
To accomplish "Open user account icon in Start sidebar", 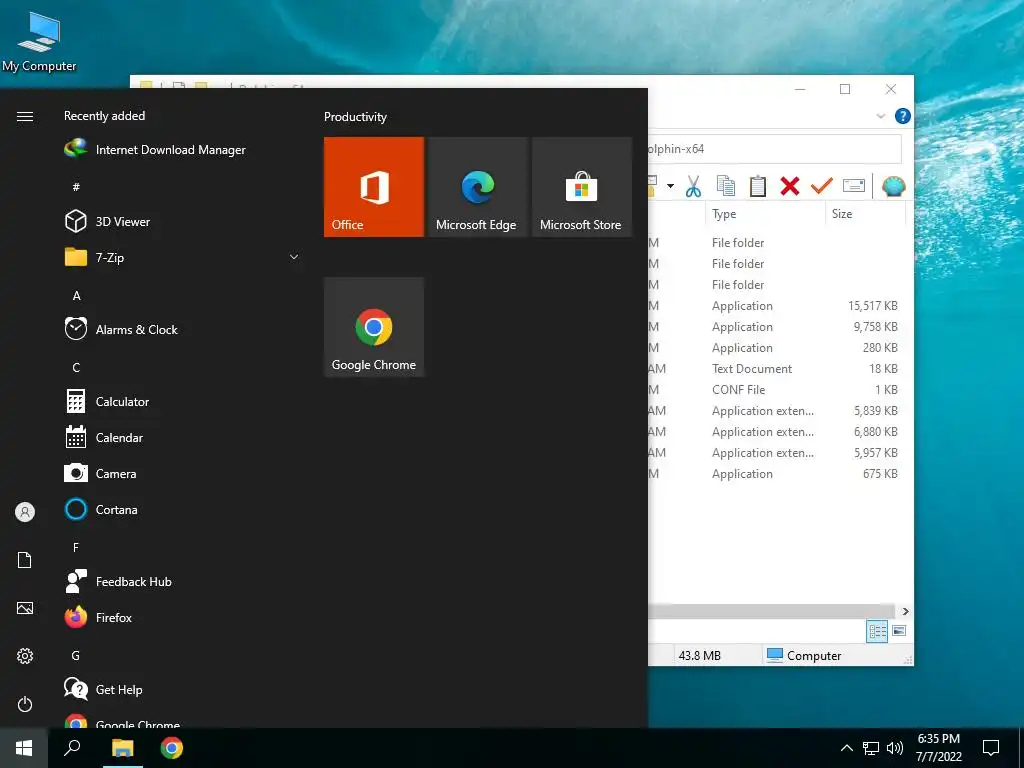I will [25, 512].
